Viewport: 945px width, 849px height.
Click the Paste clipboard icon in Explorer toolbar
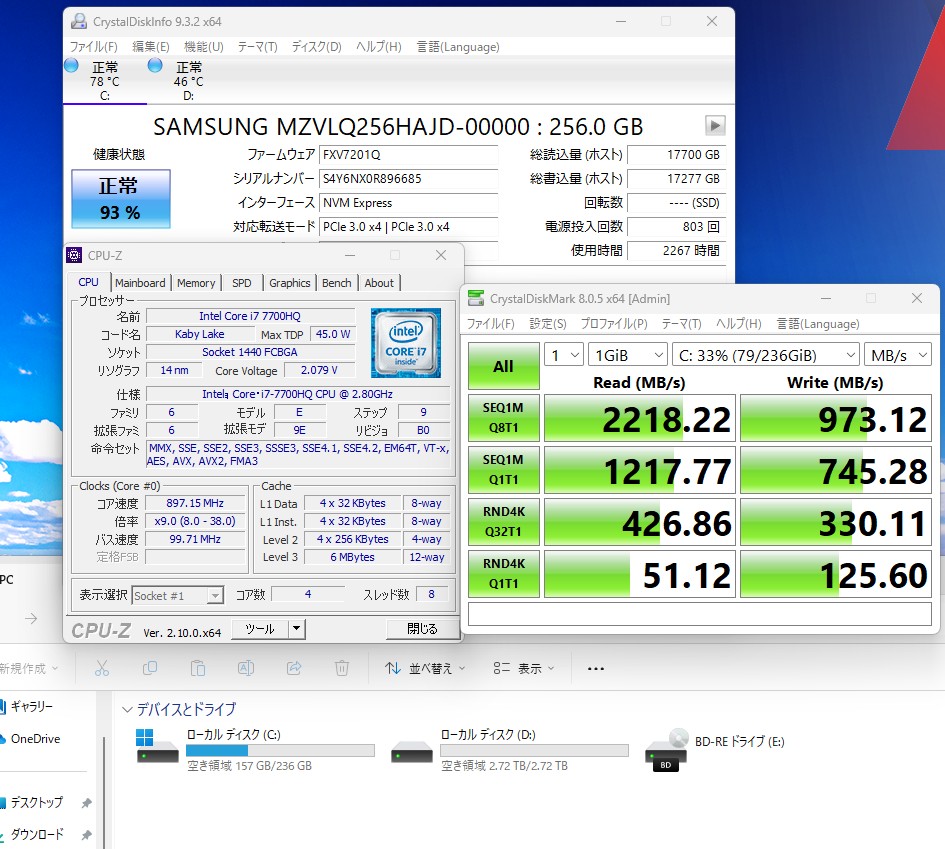pyautogui.click(x=198, y=668)
